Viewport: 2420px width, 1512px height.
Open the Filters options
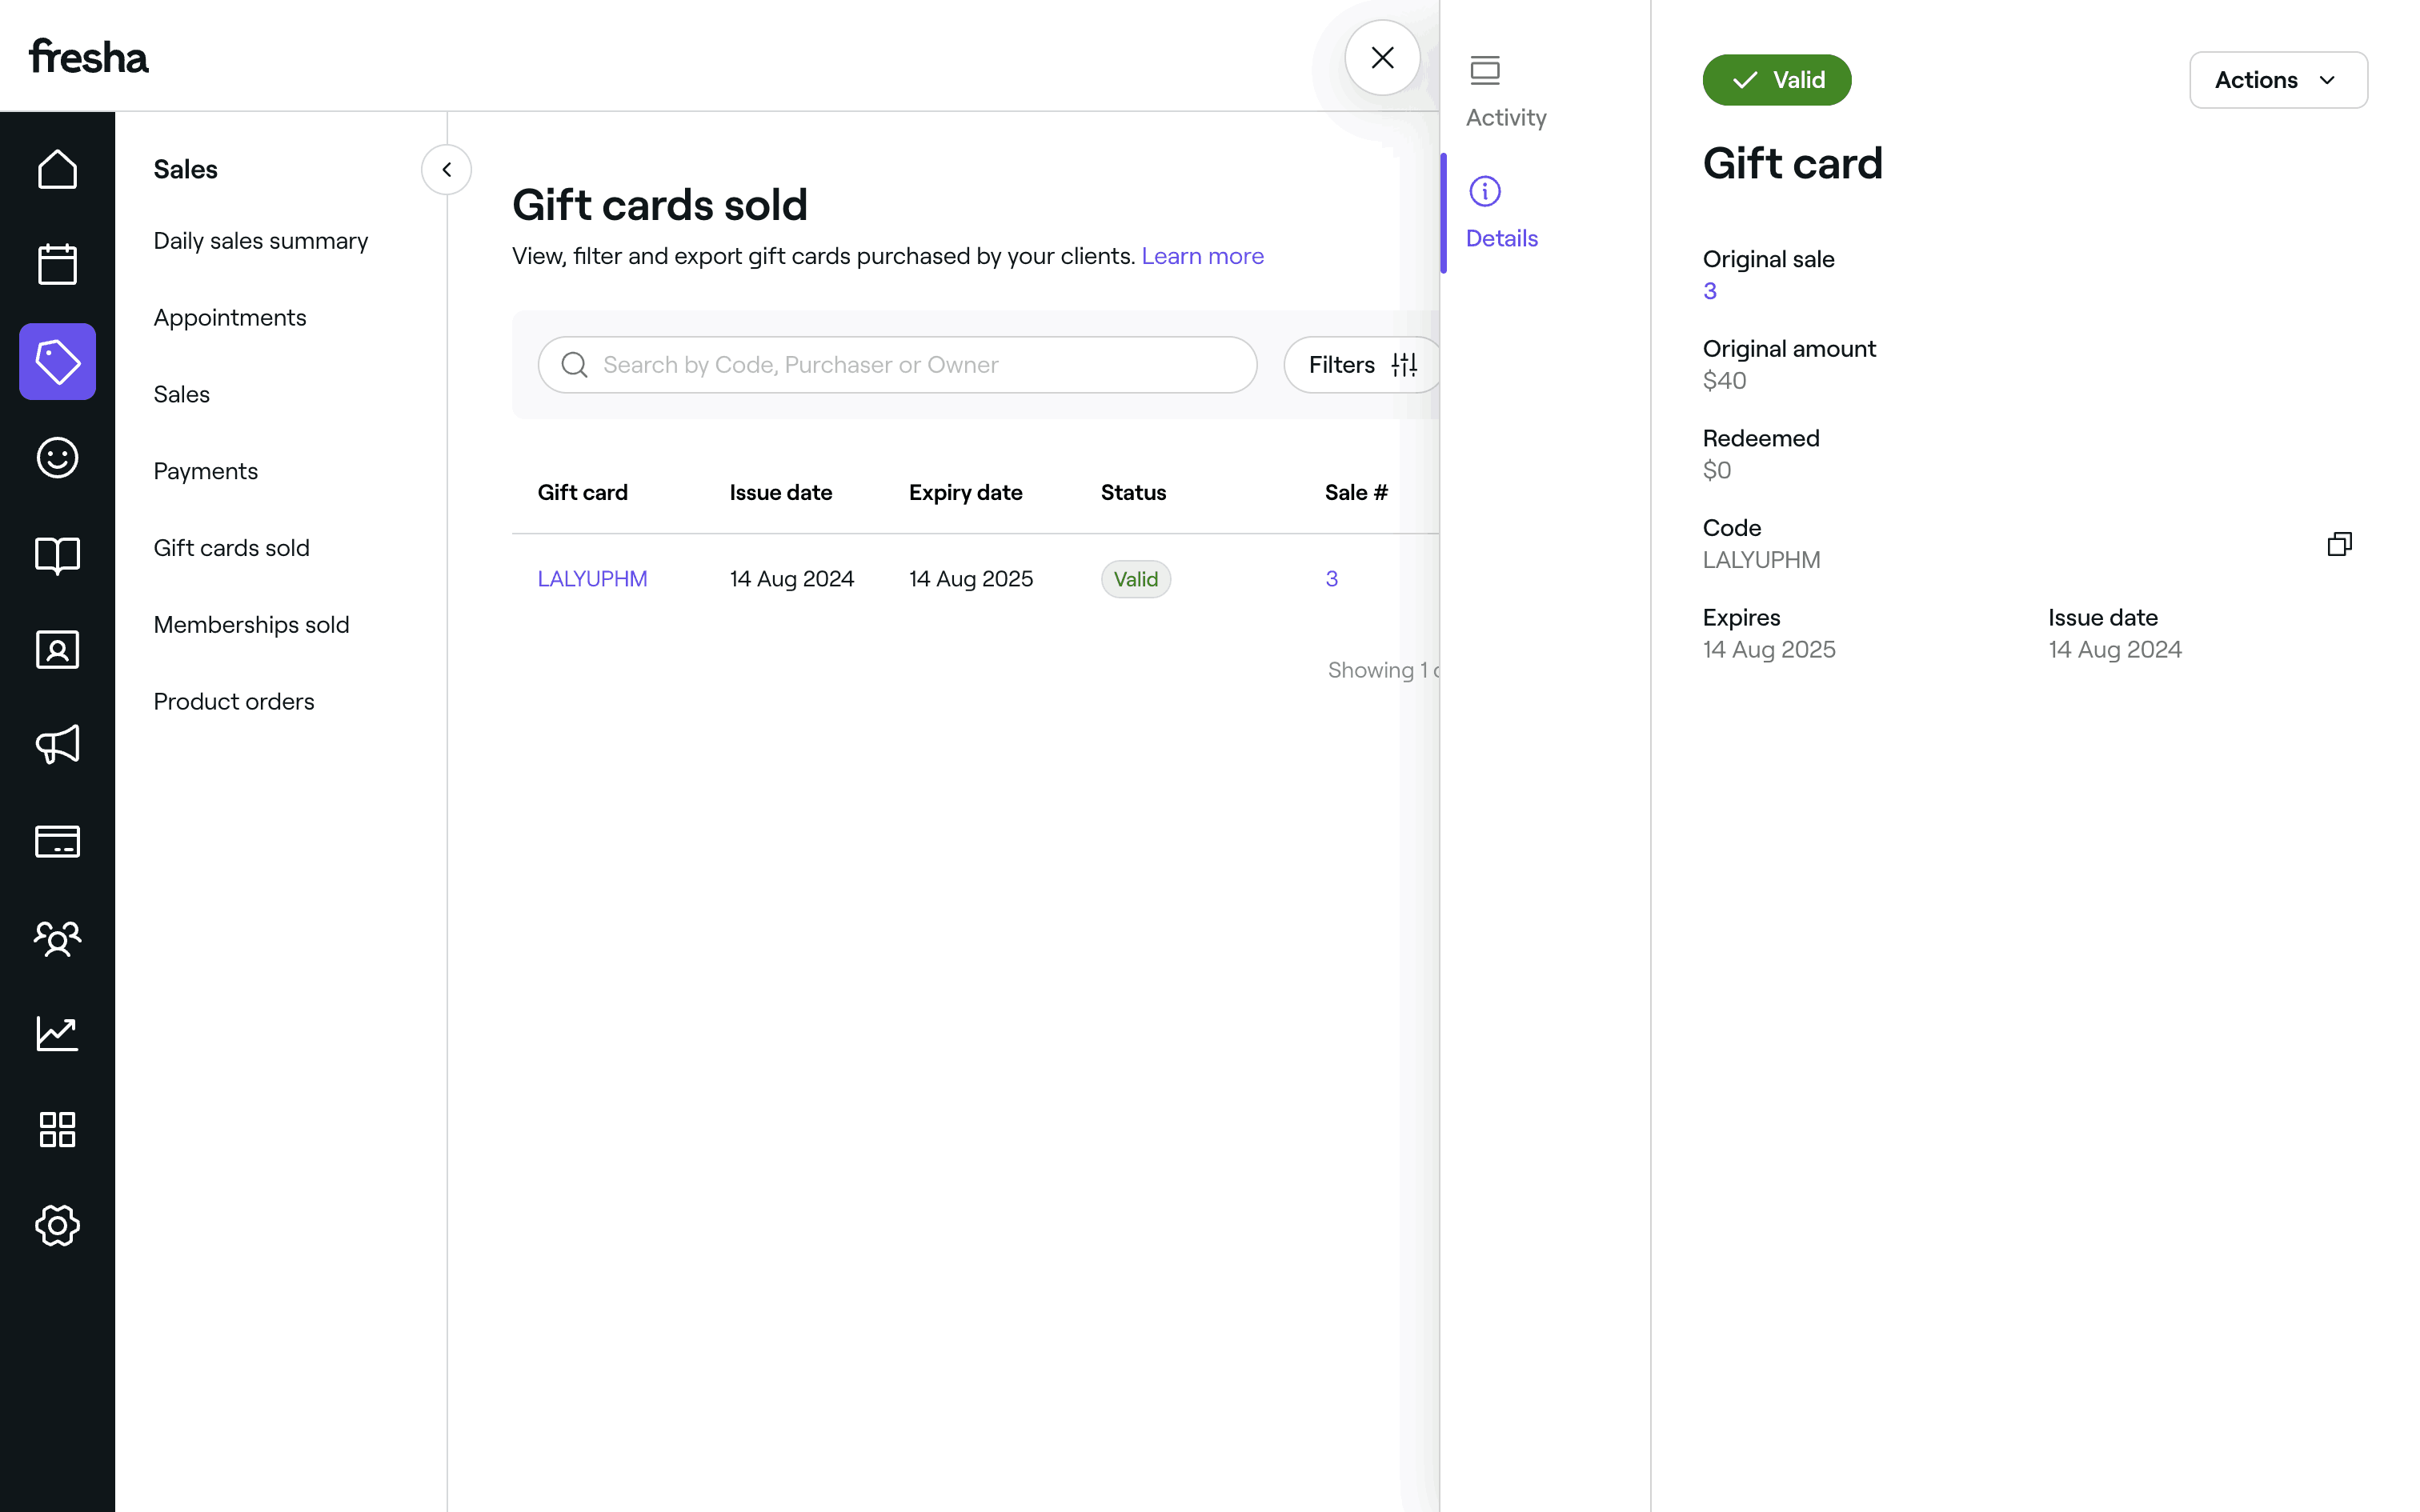click(x=1362, y=365)
